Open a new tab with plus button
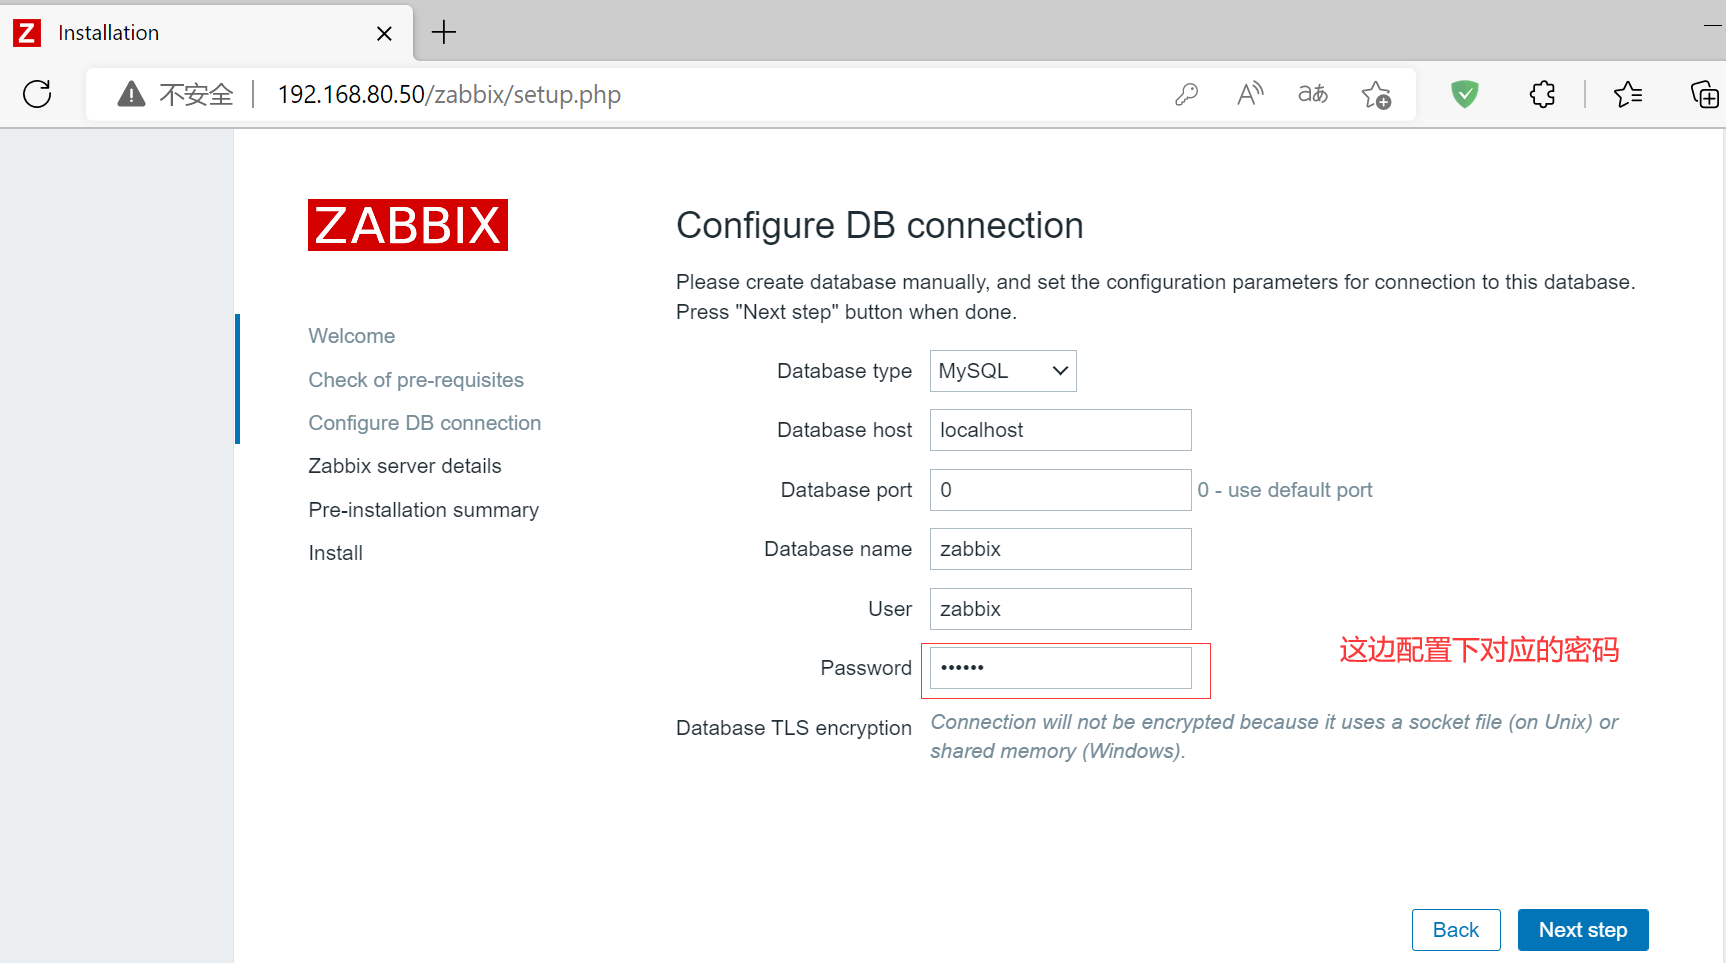This screenshot has width=1726, height=963. [x=444, y=33]
